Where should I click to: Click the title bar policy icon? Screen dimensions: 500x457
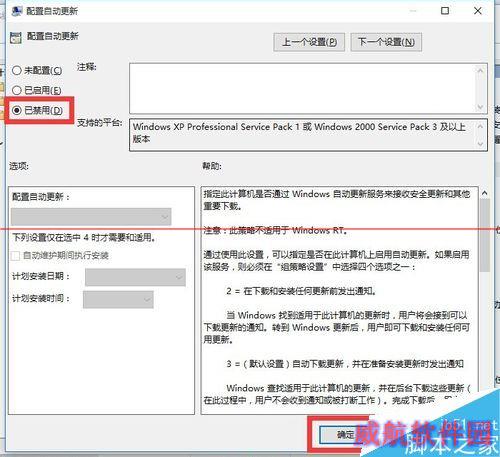click(16, 11)
